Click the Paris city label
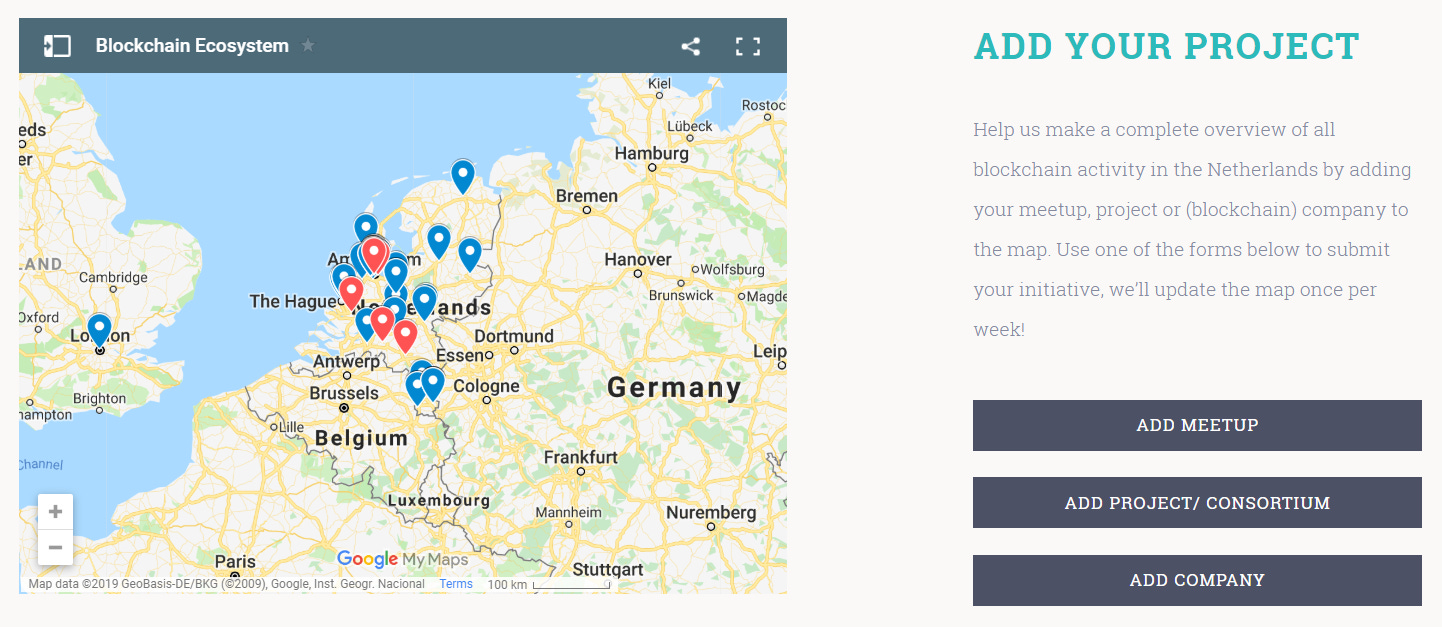 pos(234,561)
